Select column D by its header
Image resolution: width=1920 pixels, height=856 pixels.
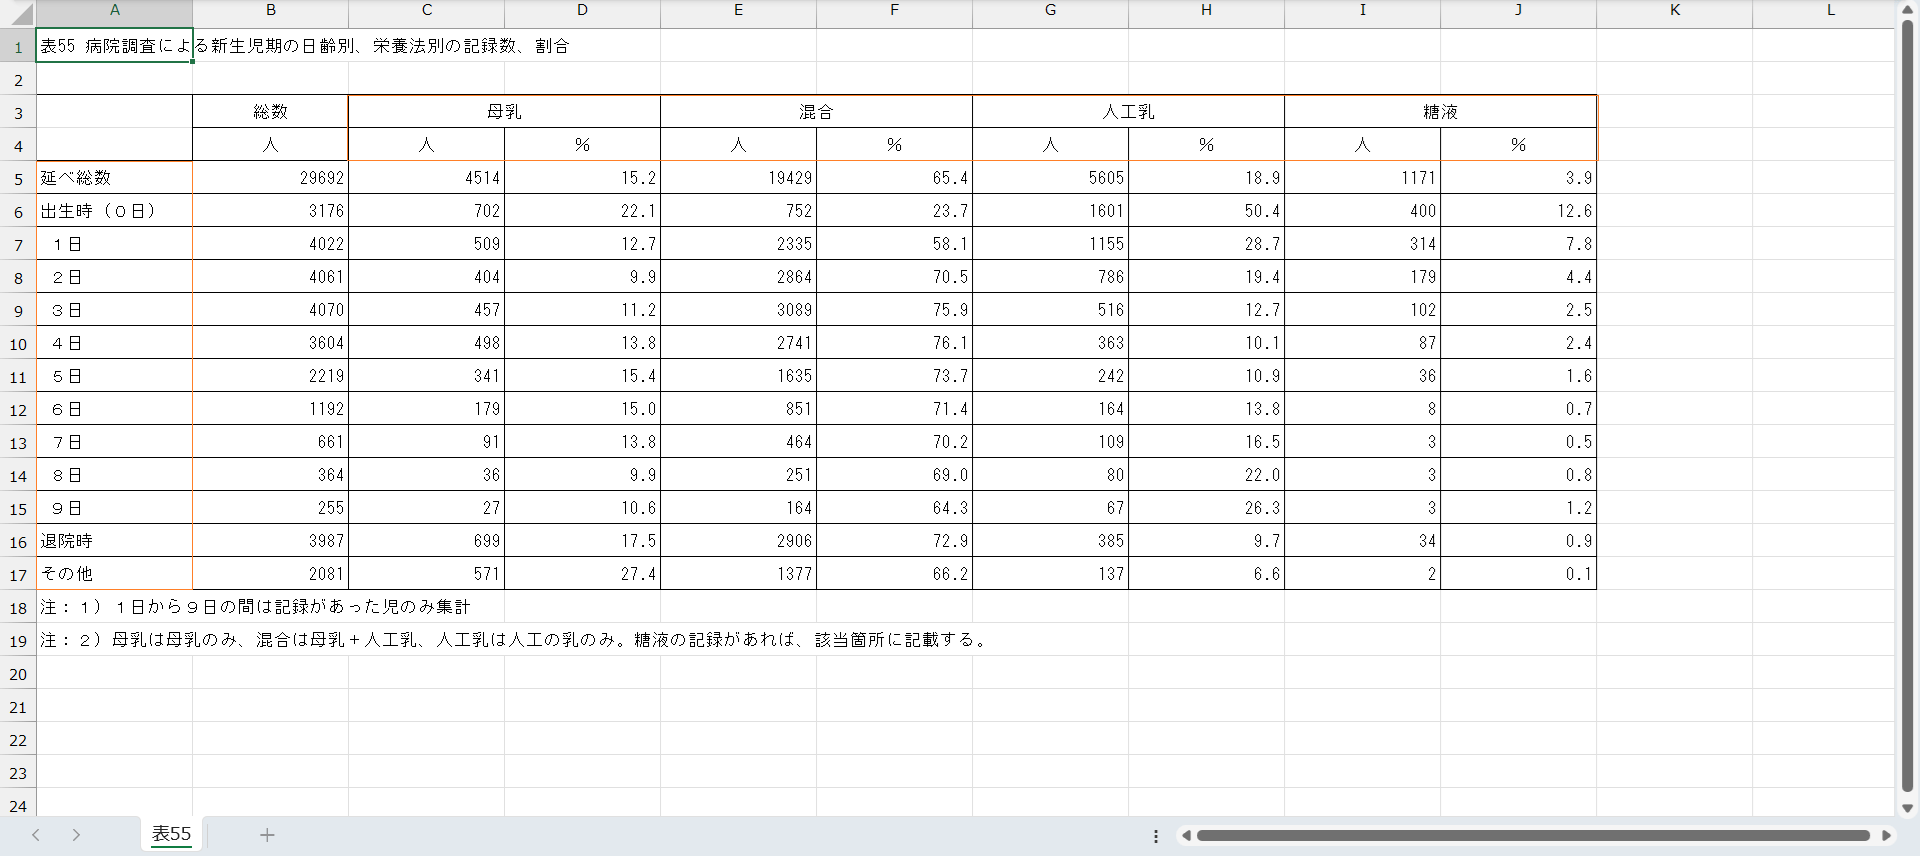pos(582,10)
